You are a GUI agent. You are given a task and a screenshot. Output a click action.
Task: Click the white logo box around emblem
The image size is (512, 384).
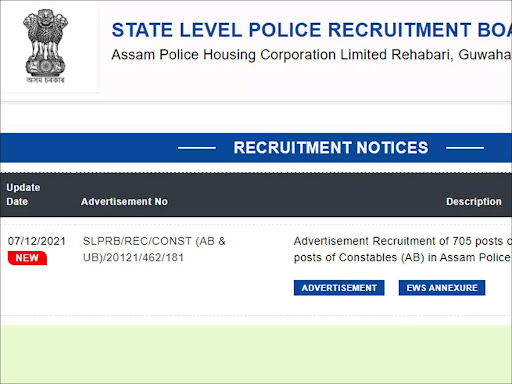click(x=50, y=47)
